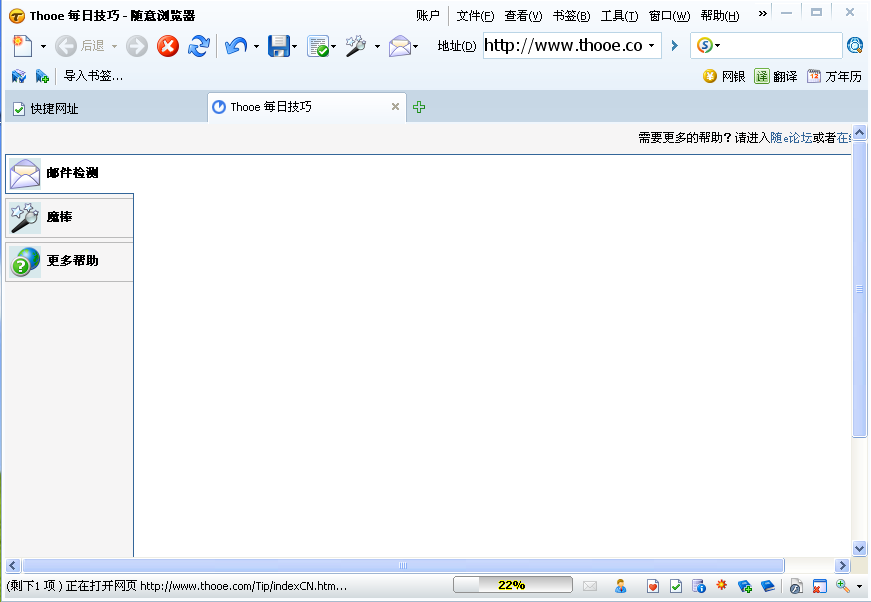This screenshot has width=871, height=602.
Task: Click the status bar page info icon
Action: (x=699, y=586)
